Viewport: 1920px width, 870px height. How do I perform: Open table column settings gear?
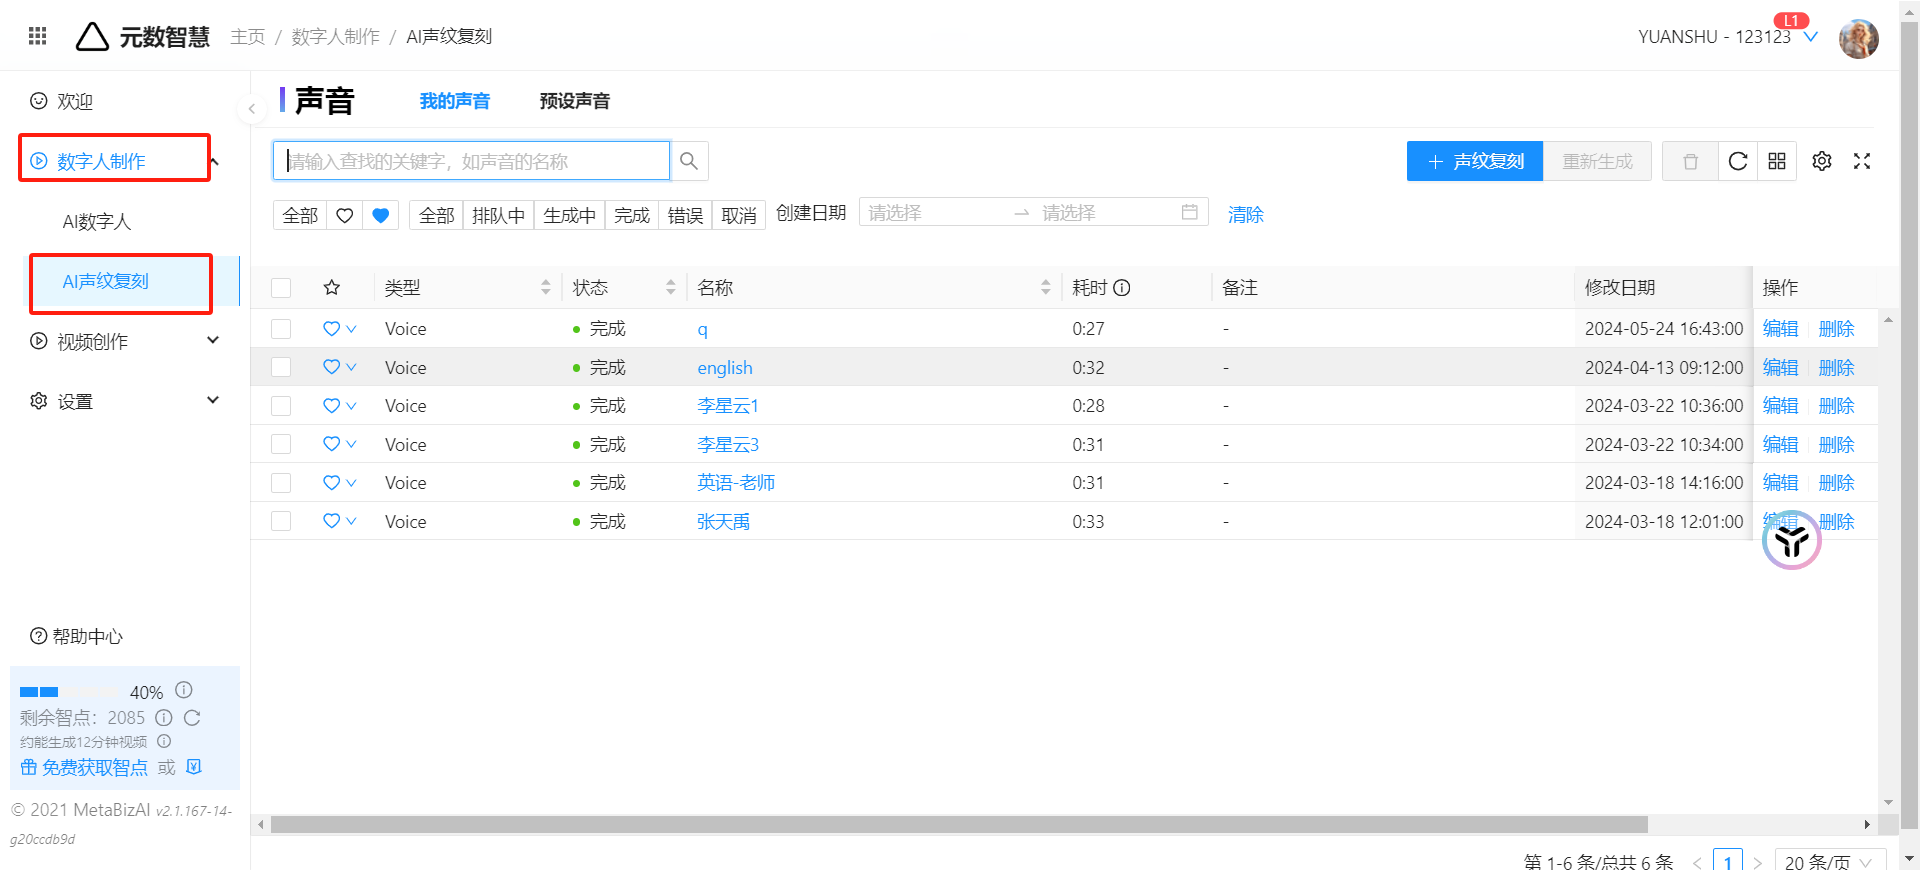point(1822,161)
